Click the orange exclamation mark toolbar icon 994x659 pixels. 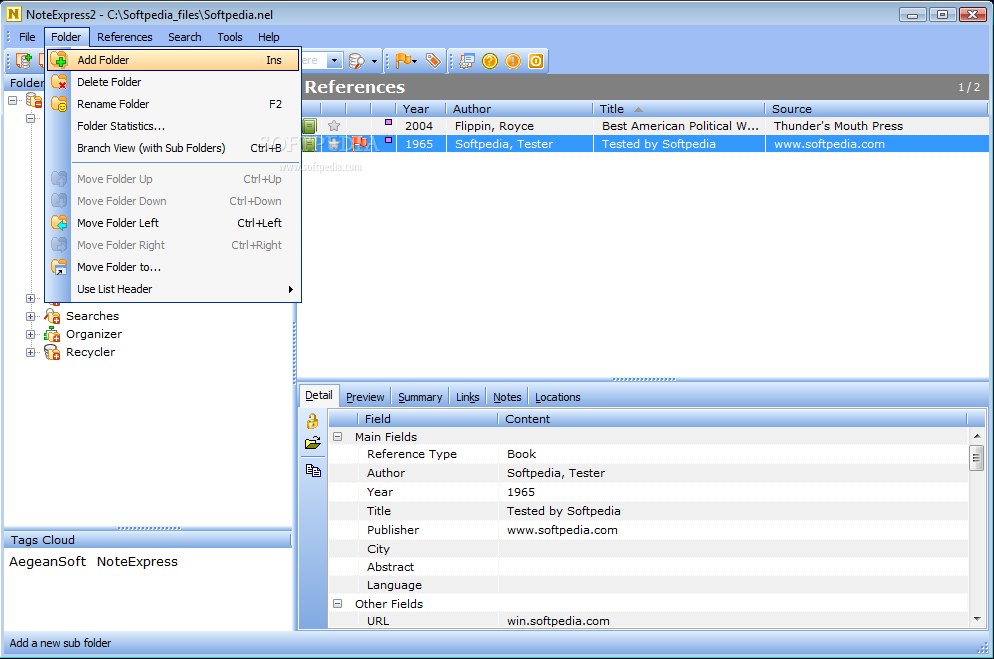[x=513, y=61]
